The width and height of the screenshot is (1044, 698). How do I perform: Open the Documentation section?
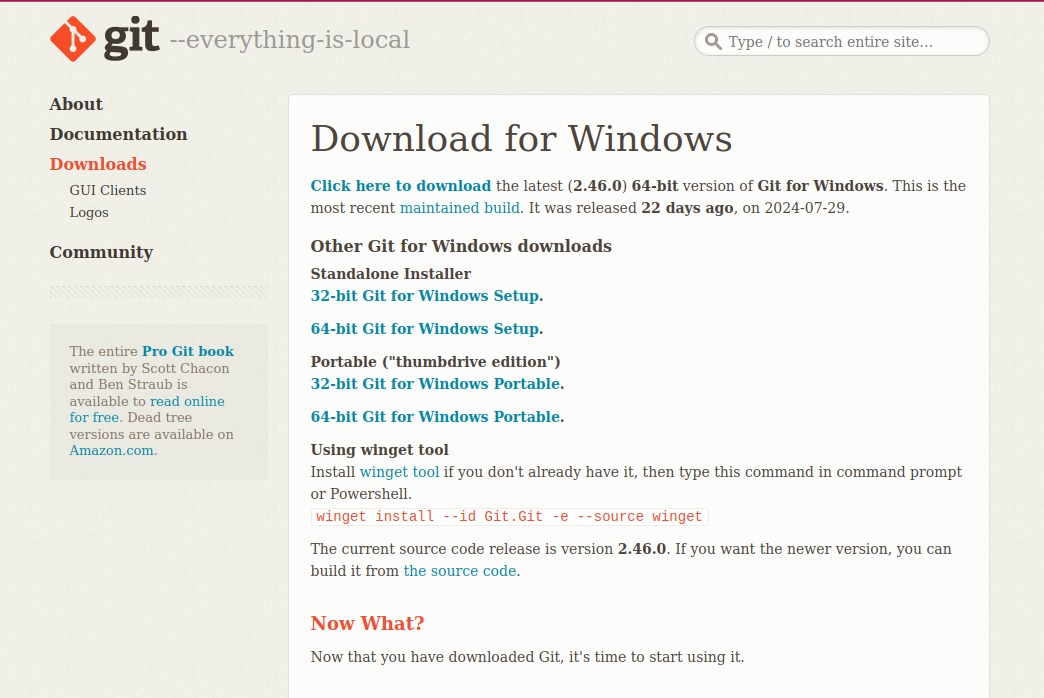(119, 134)
